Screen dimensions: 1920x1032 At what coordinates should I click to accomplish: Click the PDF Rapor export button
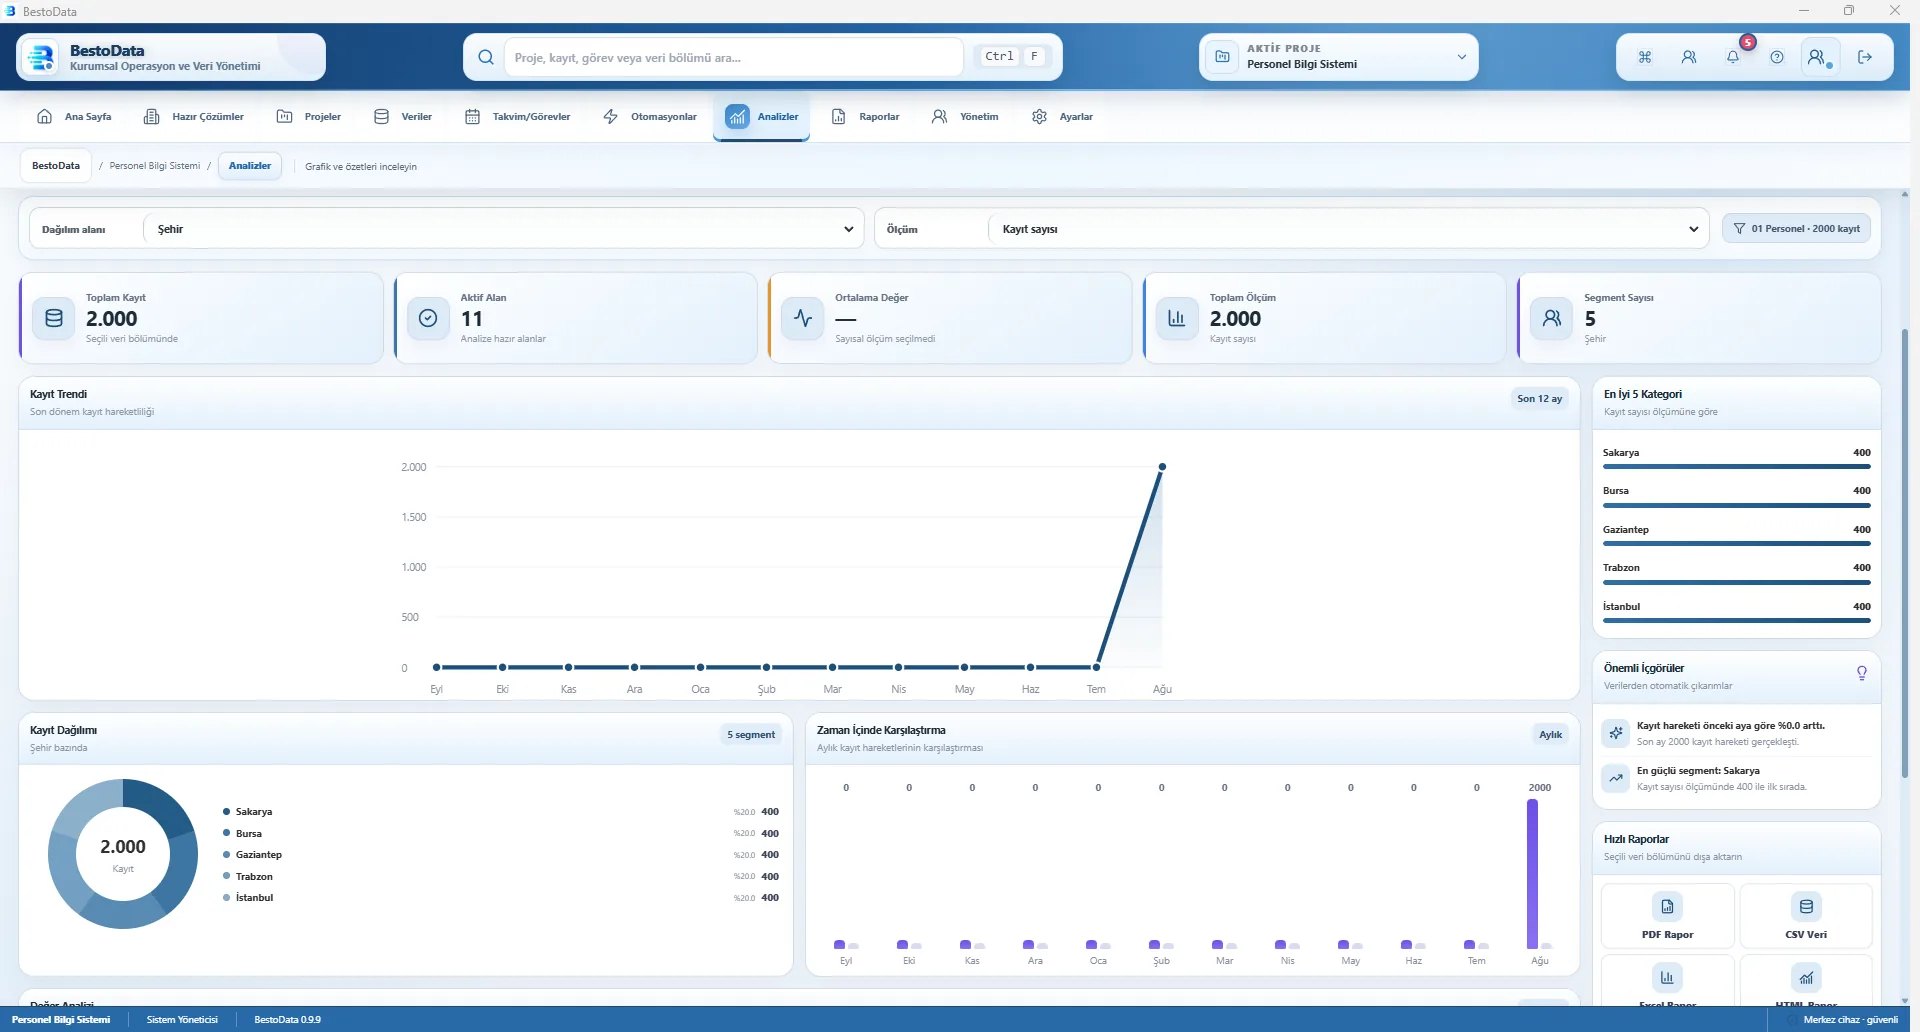click(x=1667, y=916)
